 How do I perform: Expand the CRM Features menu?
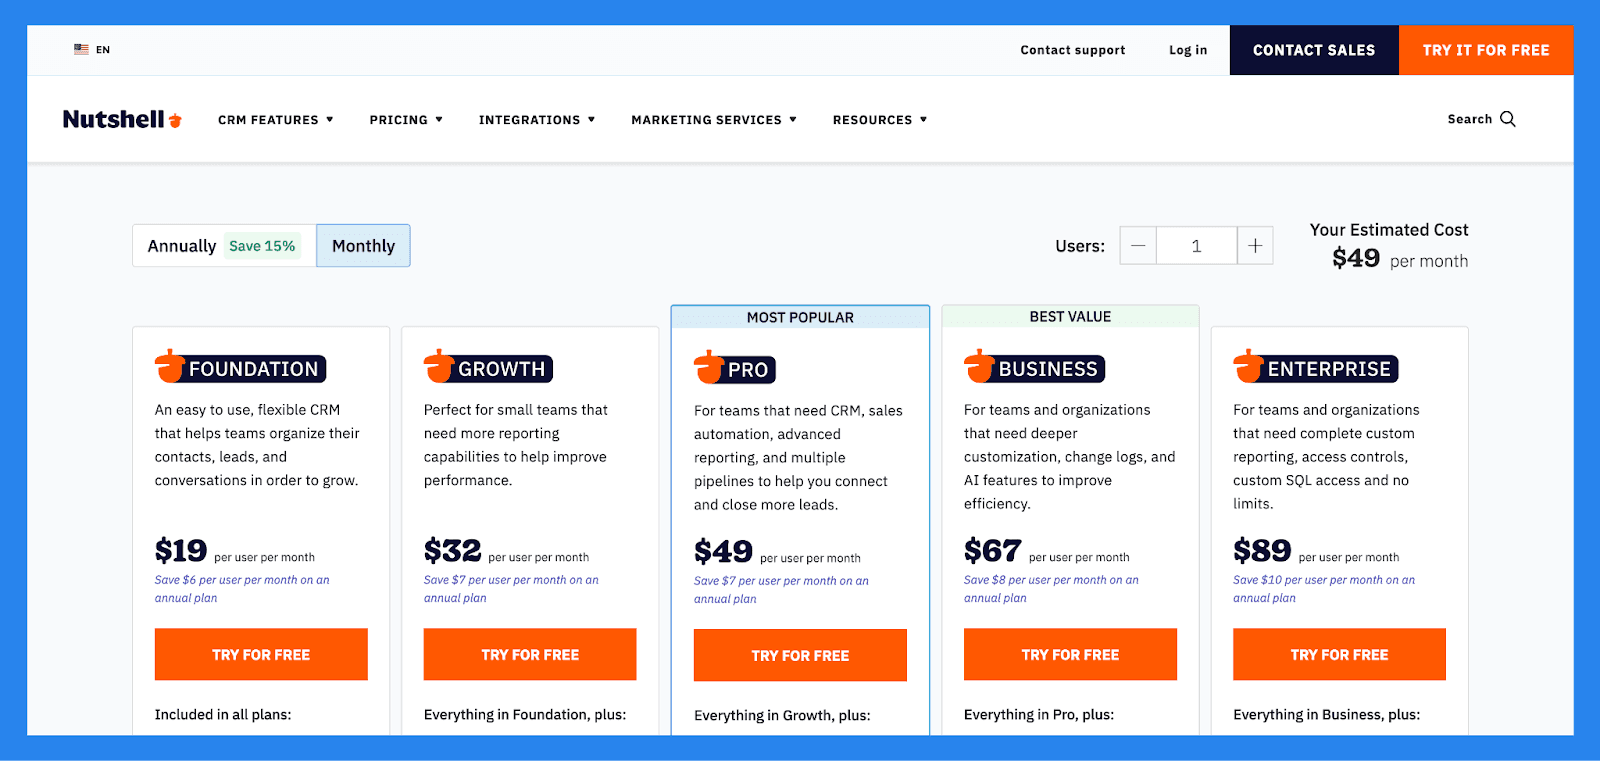276,120
